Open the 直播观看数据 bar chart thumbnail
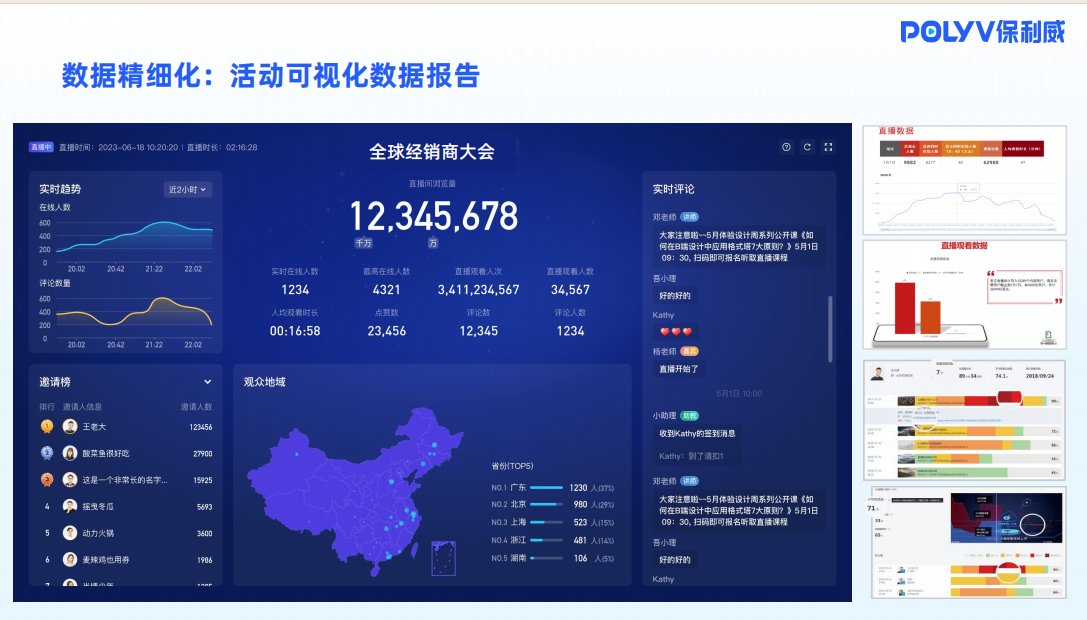 pos(964,294)
